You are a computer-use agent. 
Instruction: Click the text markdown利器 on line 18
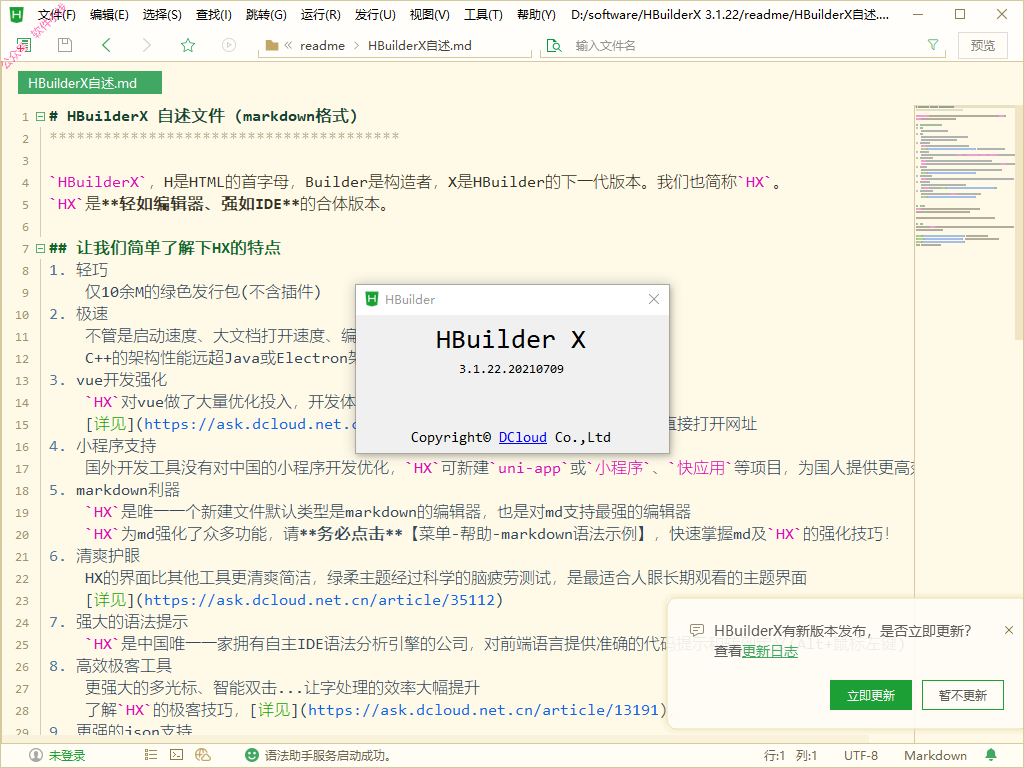[128, 490]
